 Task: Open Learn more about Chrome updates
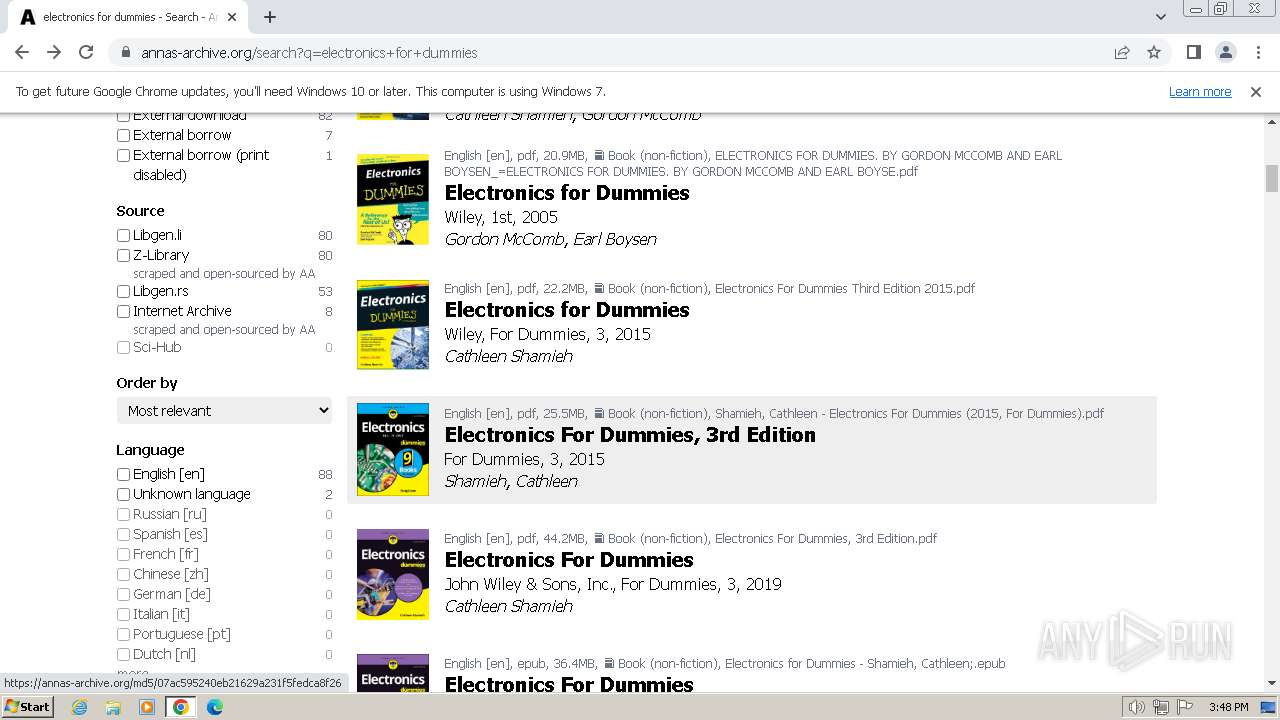click(x=1200, y=91)
